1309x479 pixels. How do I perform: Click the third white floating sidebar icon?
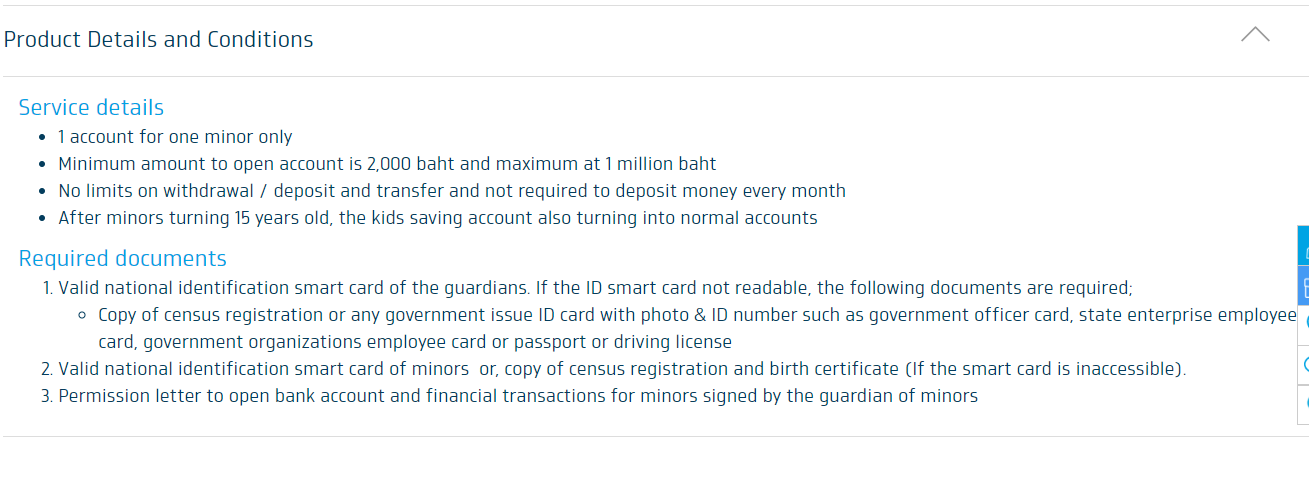(1303, 325)
